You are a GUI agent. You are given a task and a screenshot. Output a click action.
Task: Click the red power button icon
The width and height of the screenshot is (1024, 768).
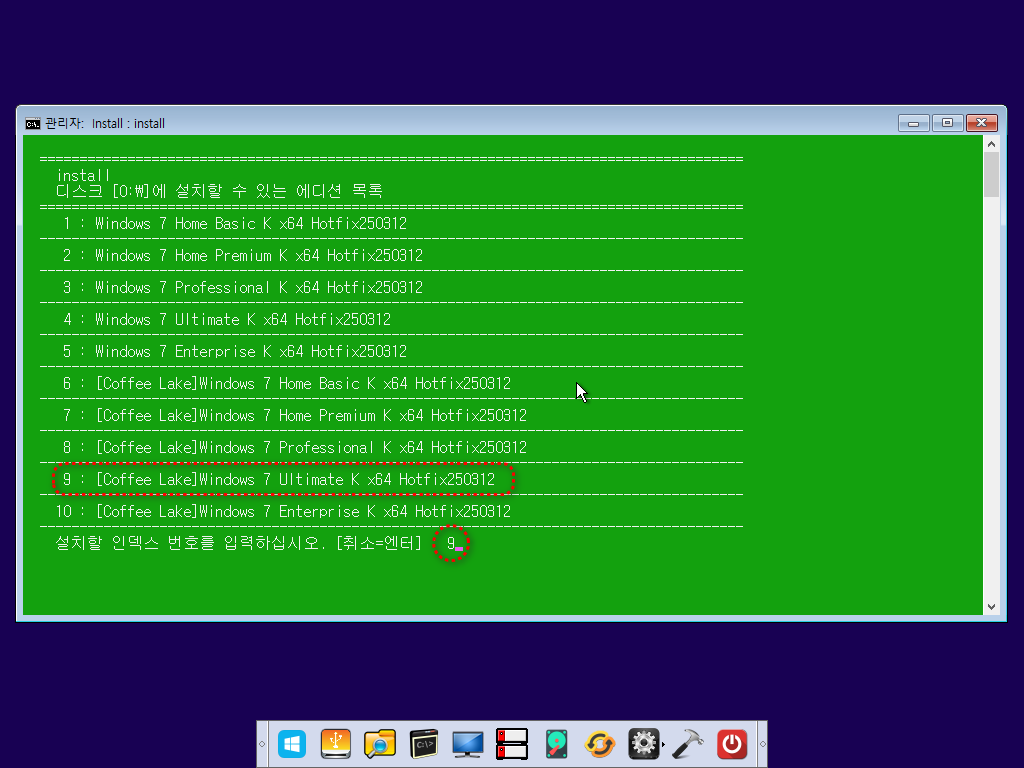point(731,744)
